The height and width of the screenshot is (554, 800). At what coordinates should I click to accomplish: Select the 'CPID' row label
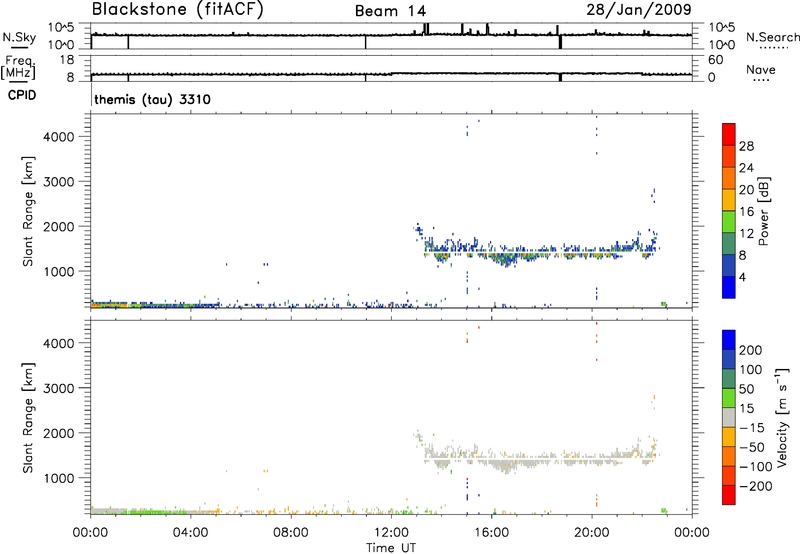click(22, 95)
